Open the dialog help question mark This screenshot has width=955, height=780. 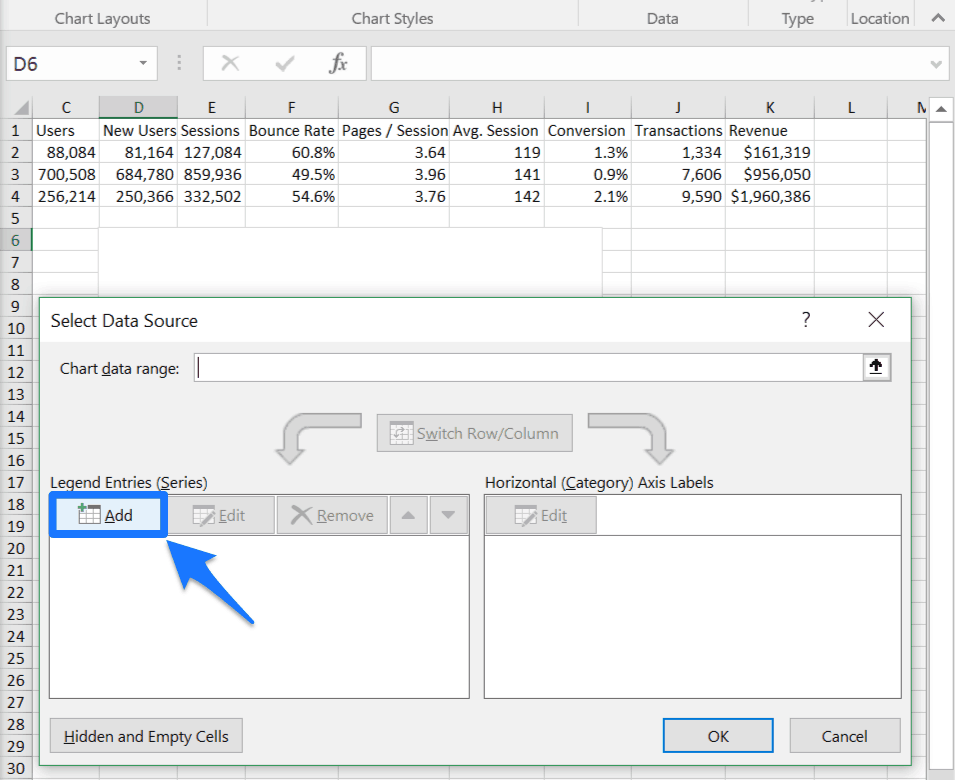806,320
